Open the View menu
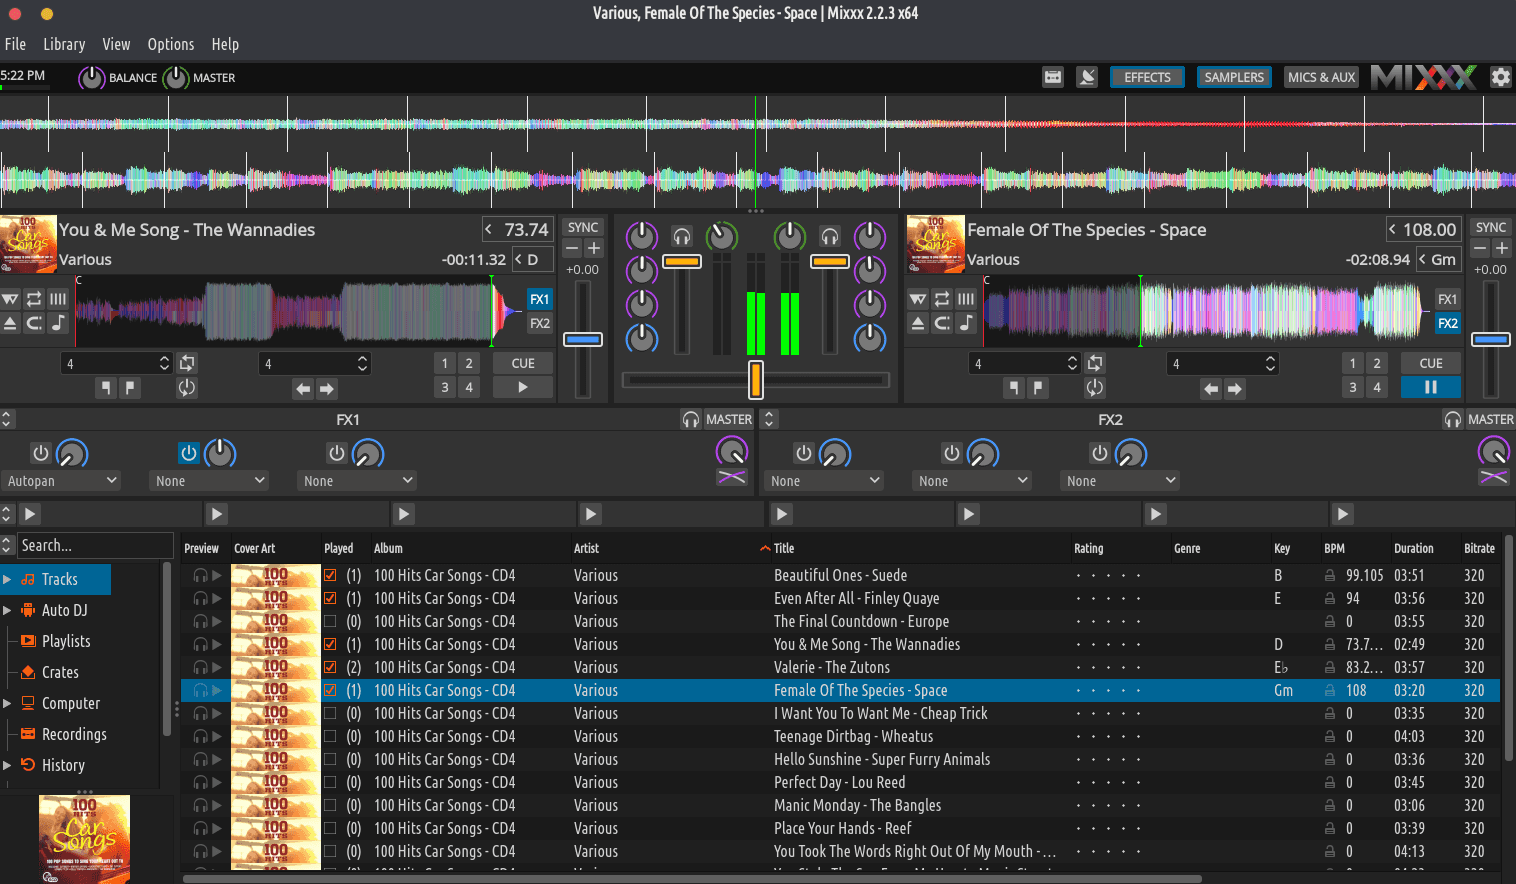Viewport: 1516px width, 884px height. click(x=116, y=44)
